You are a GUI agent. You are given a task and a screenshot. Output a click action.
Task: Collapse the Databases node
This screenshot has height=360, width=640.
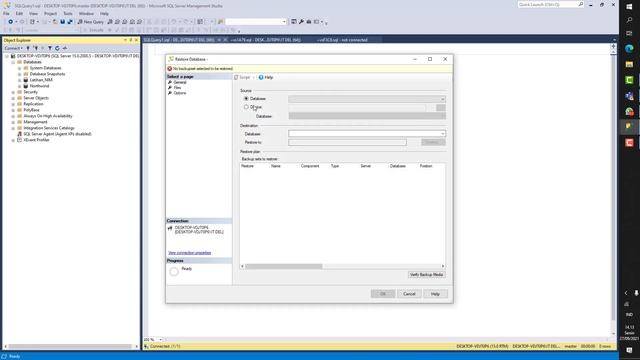point(13,62)
